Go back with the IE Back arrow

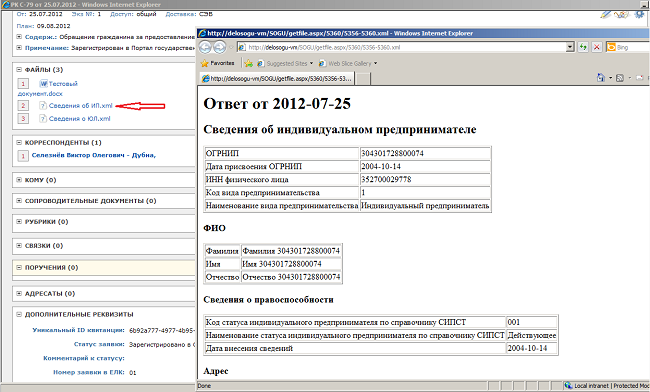205,47
